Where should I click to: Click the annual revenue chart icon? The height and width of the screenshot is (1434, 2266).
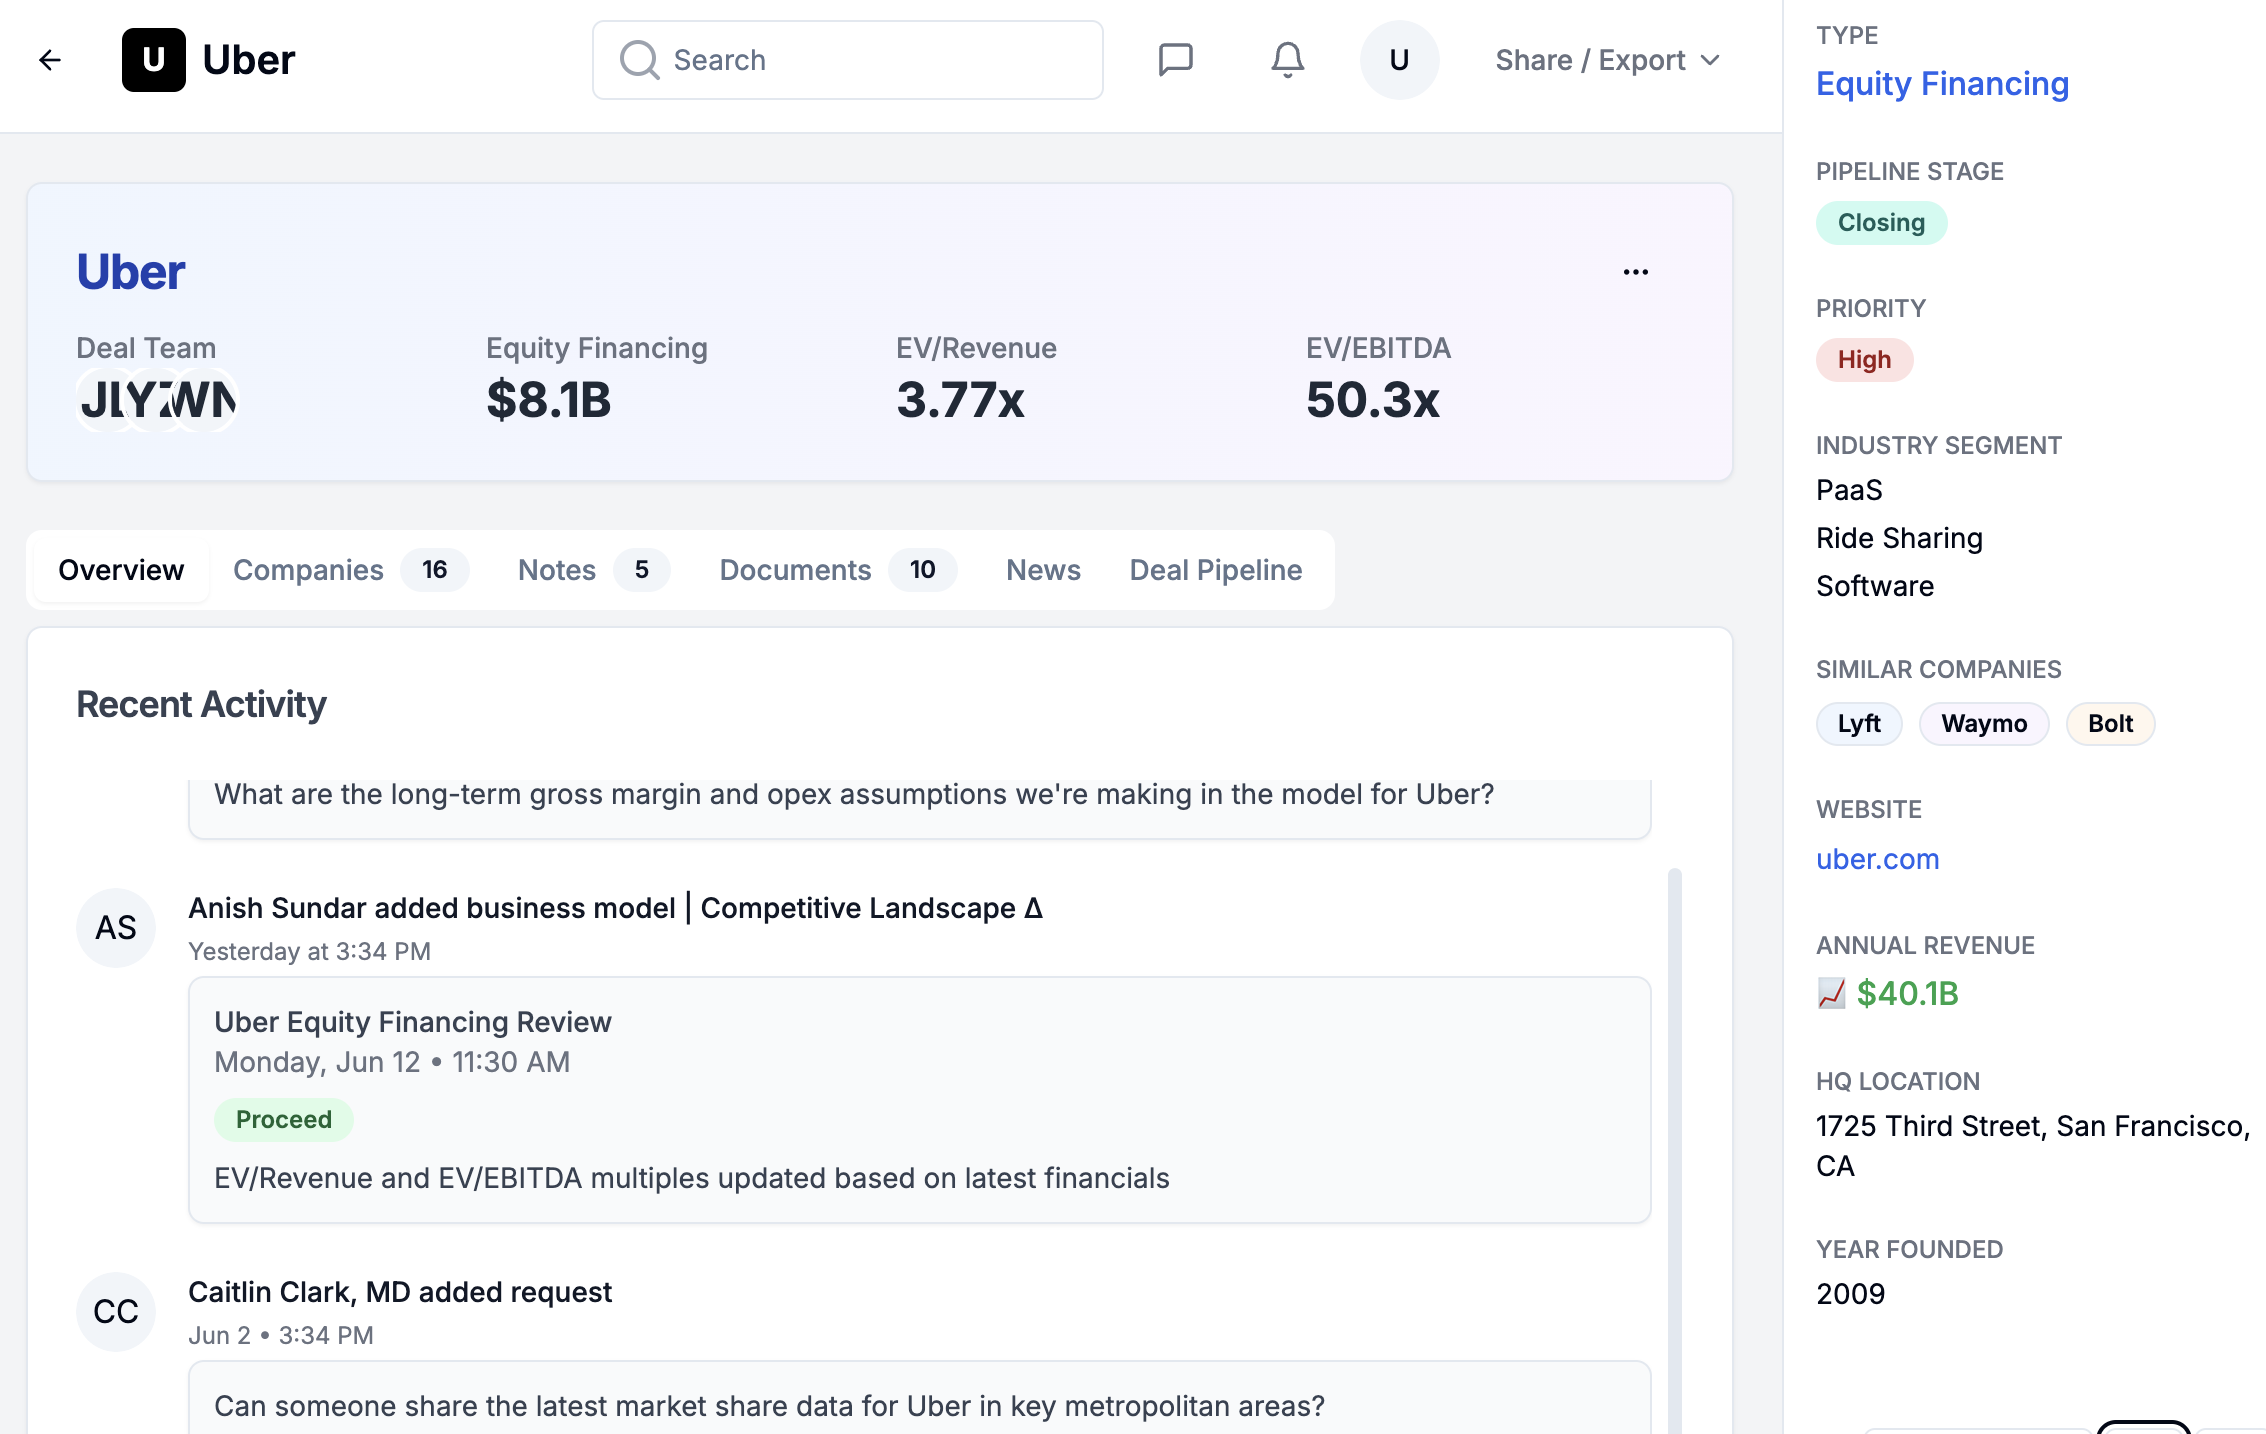pyautogui.click(x=1831, y=993)
